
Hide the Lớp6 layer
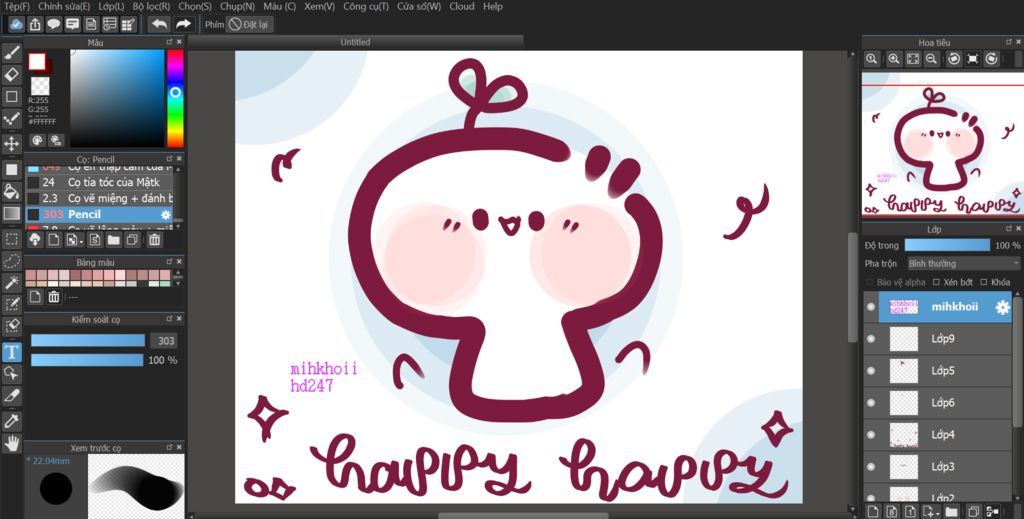(871, 403)
